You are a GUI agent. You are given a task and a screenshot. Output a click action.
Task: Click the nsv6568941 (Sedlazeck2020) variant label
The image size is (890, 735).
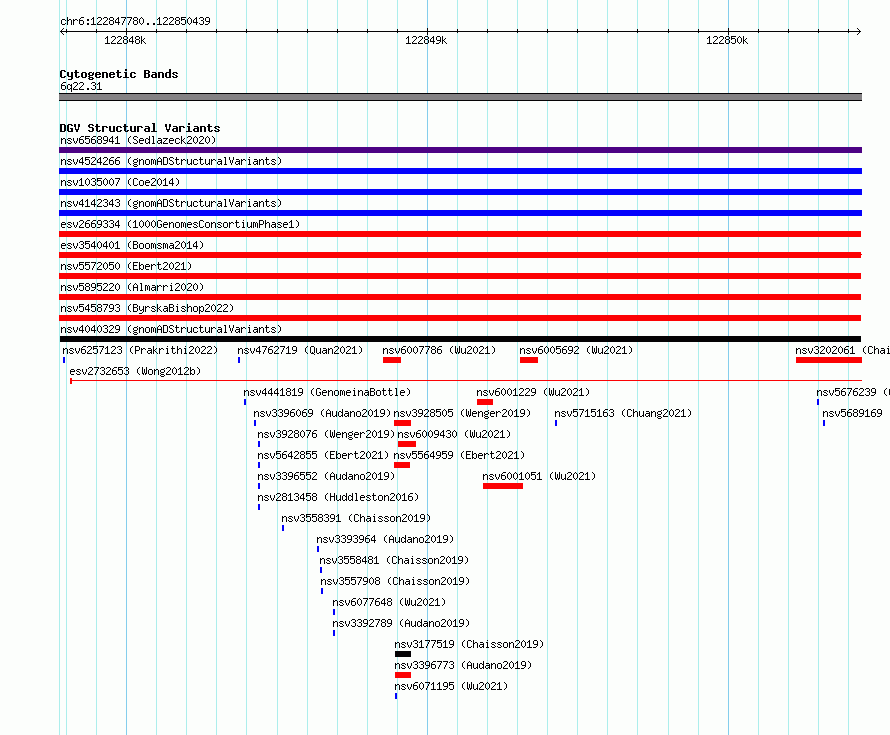(138, 140)
